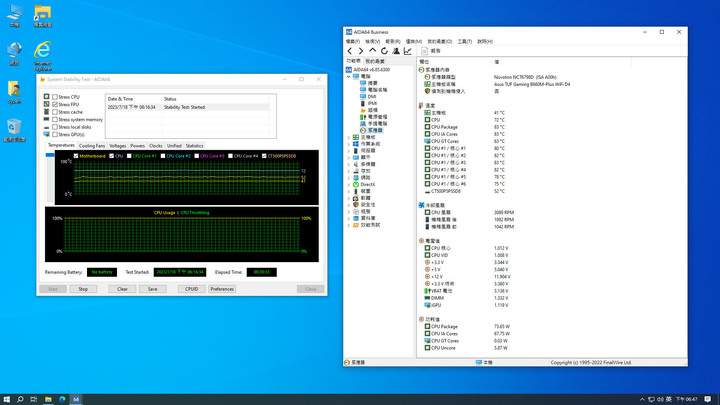Viewport: 720px width, 405px height.
Task: Switch to the Statistics tab
Action: 194,146
